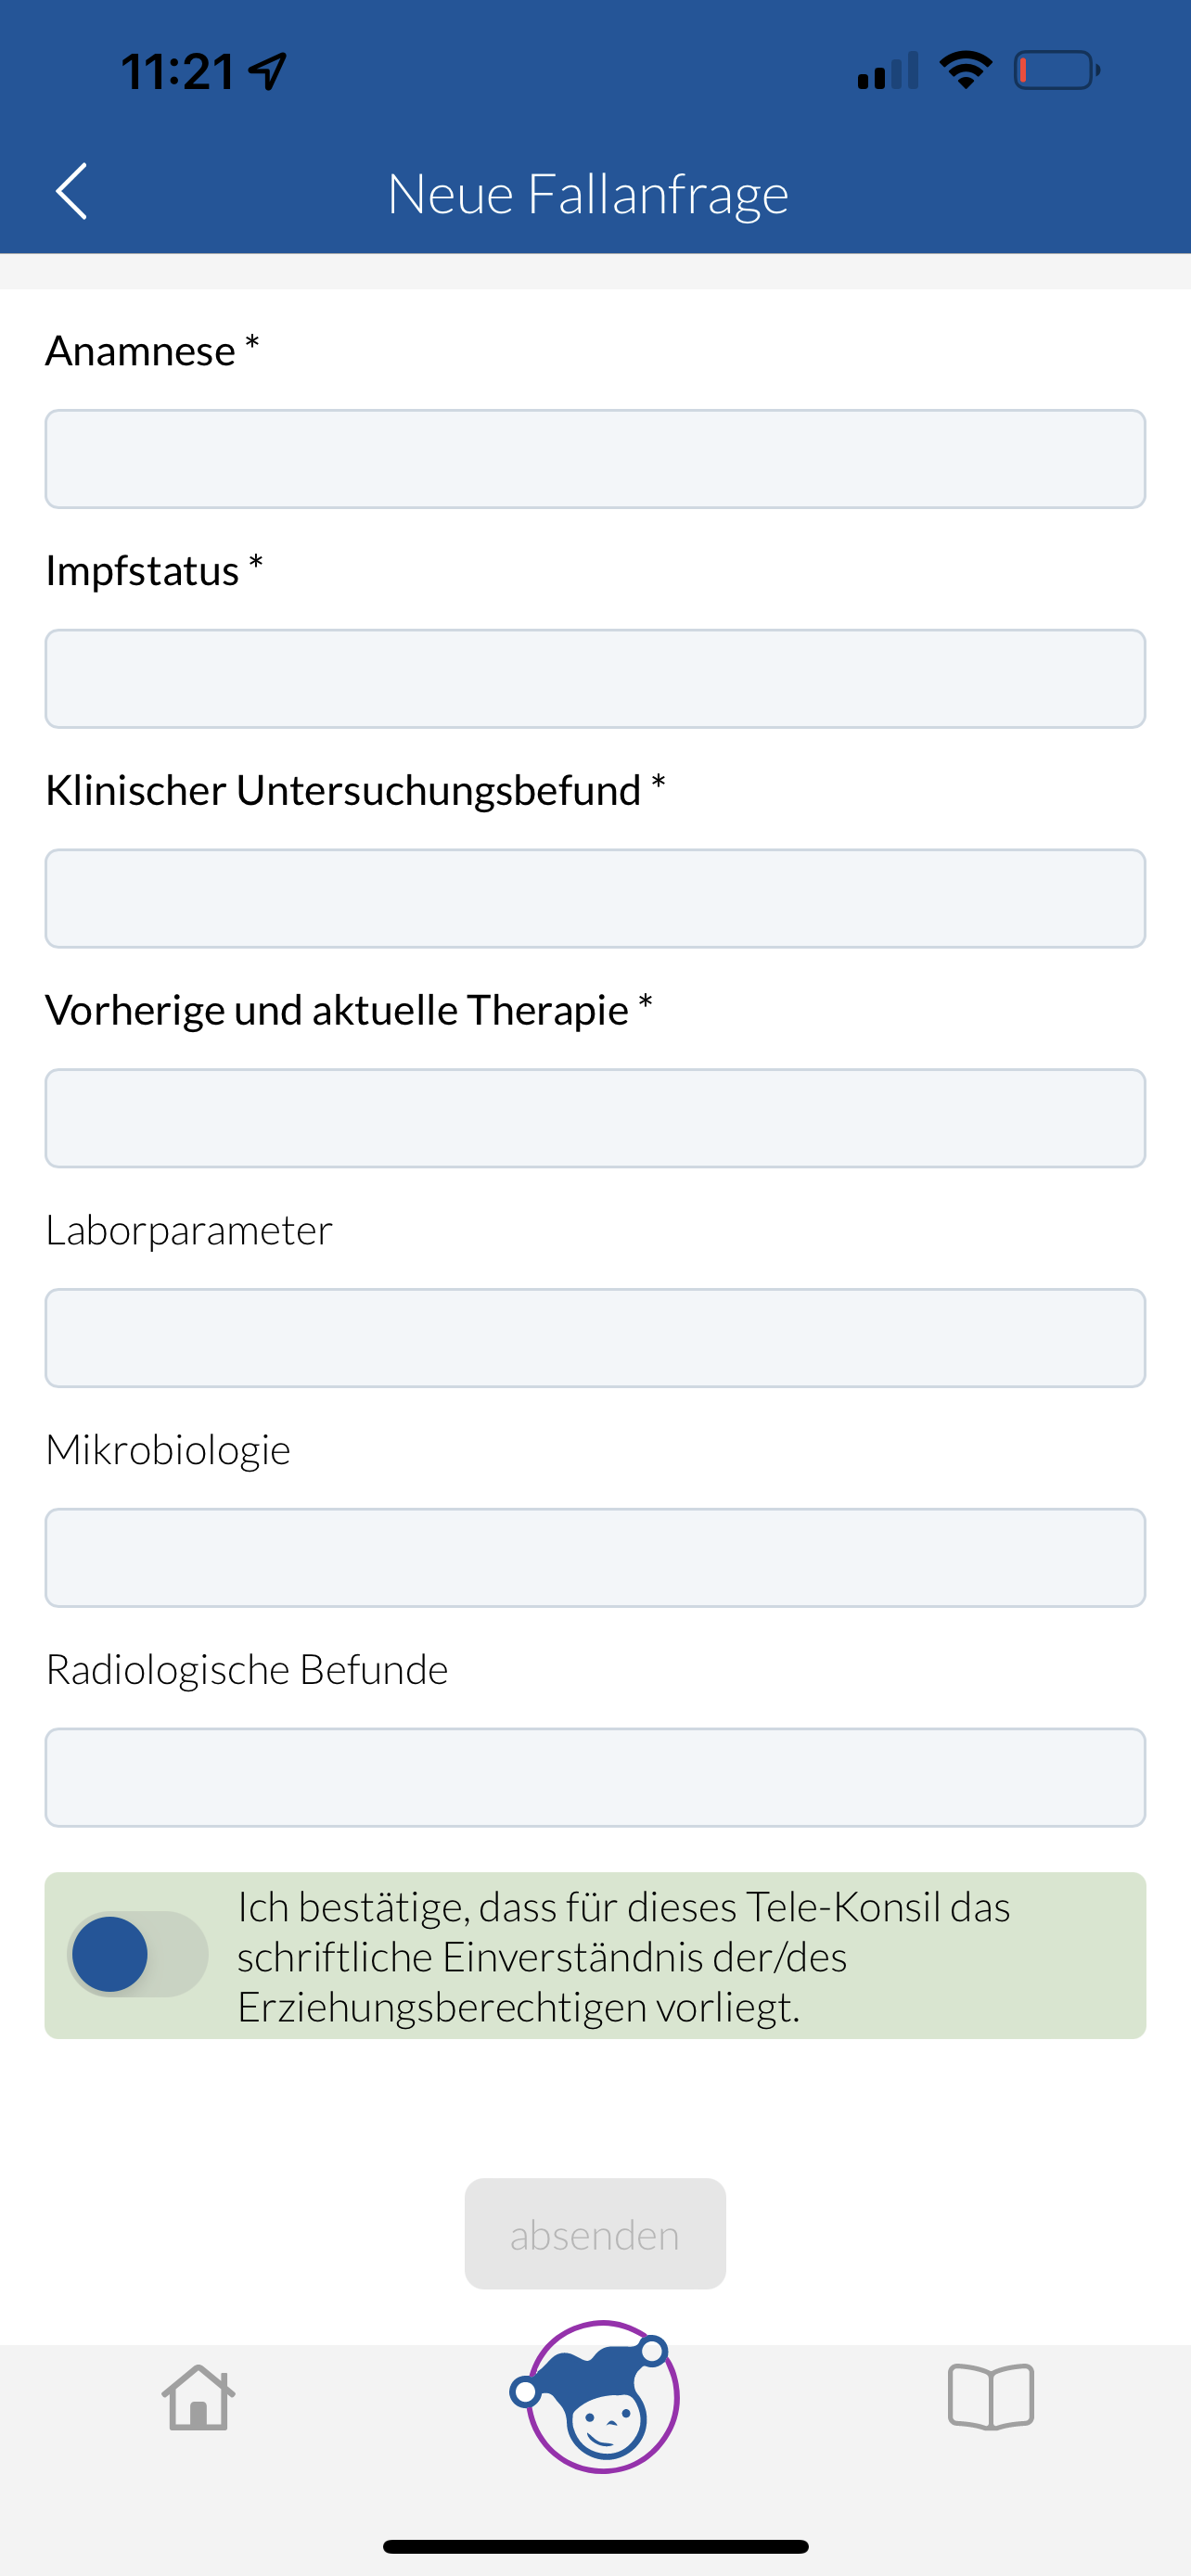This screenshot has height=2576, width=1191.
Task: Focus the Impfstatus text field
Action: (595, 679)
